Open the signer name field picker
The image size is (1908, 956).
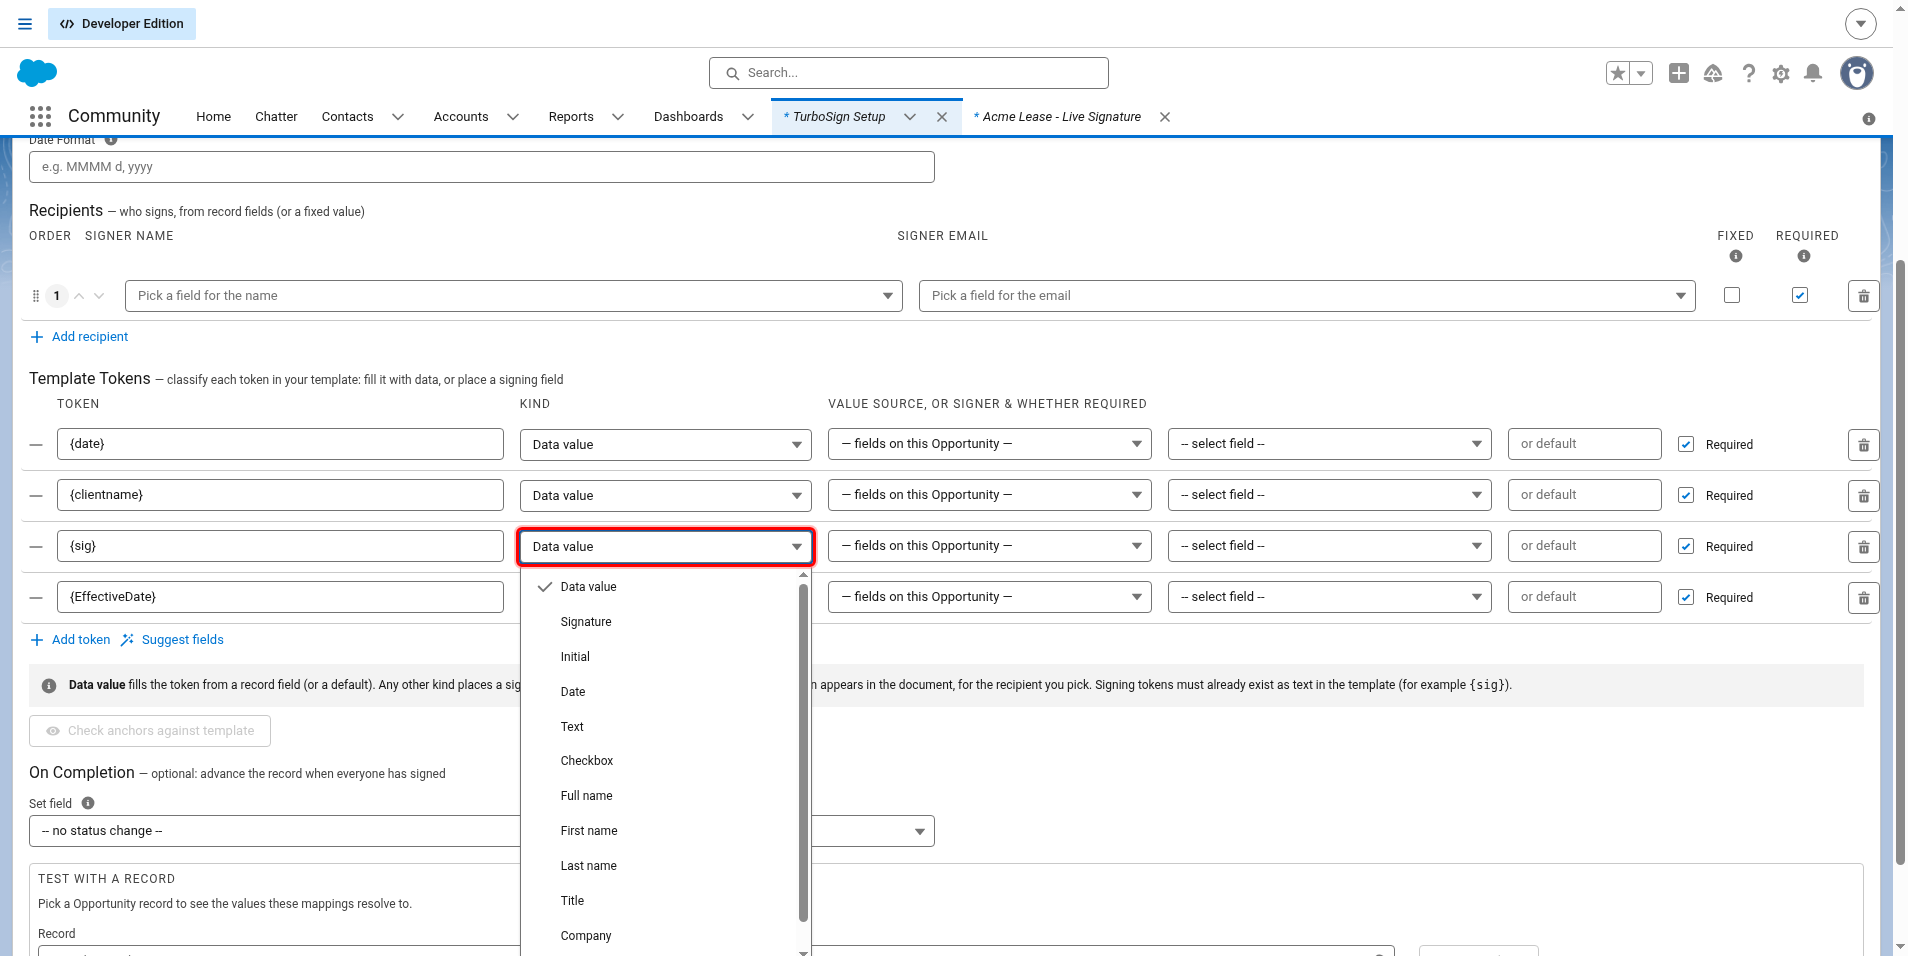(x=514, y=296)
